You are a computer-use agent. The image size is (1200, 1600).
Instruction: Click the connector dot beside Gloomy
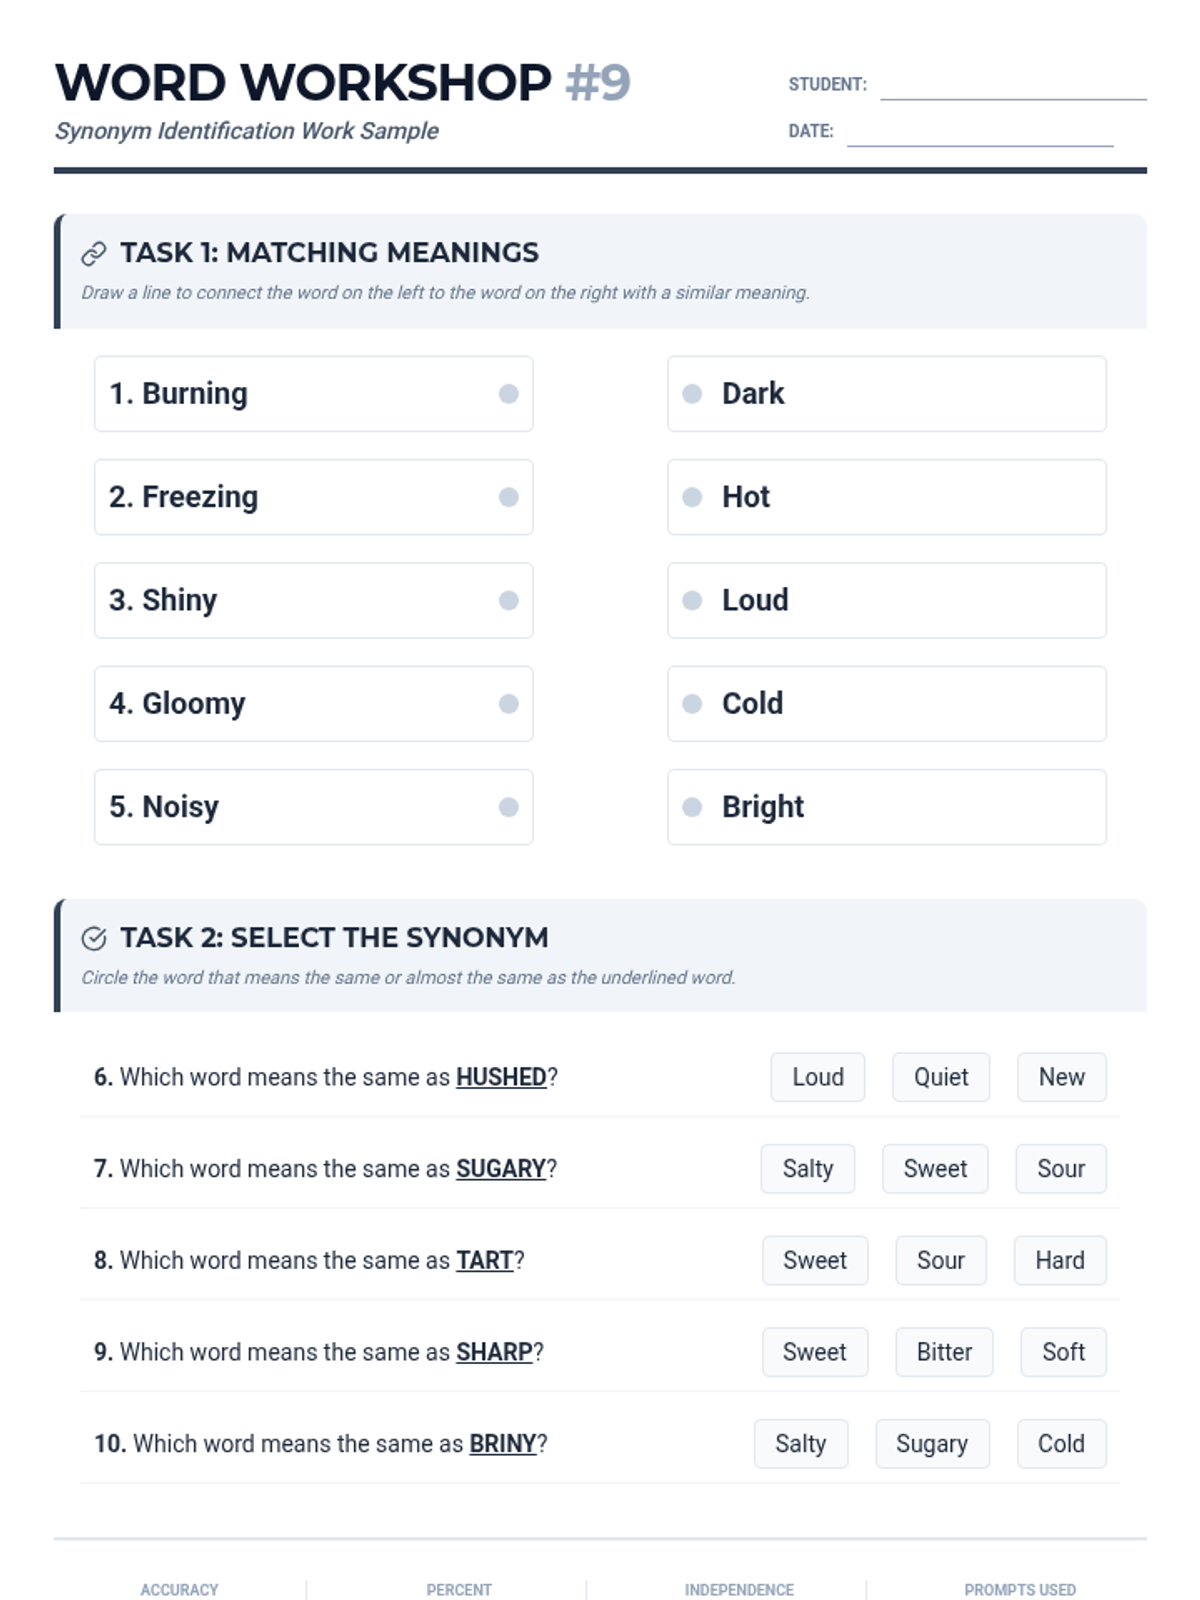(508, 704)
